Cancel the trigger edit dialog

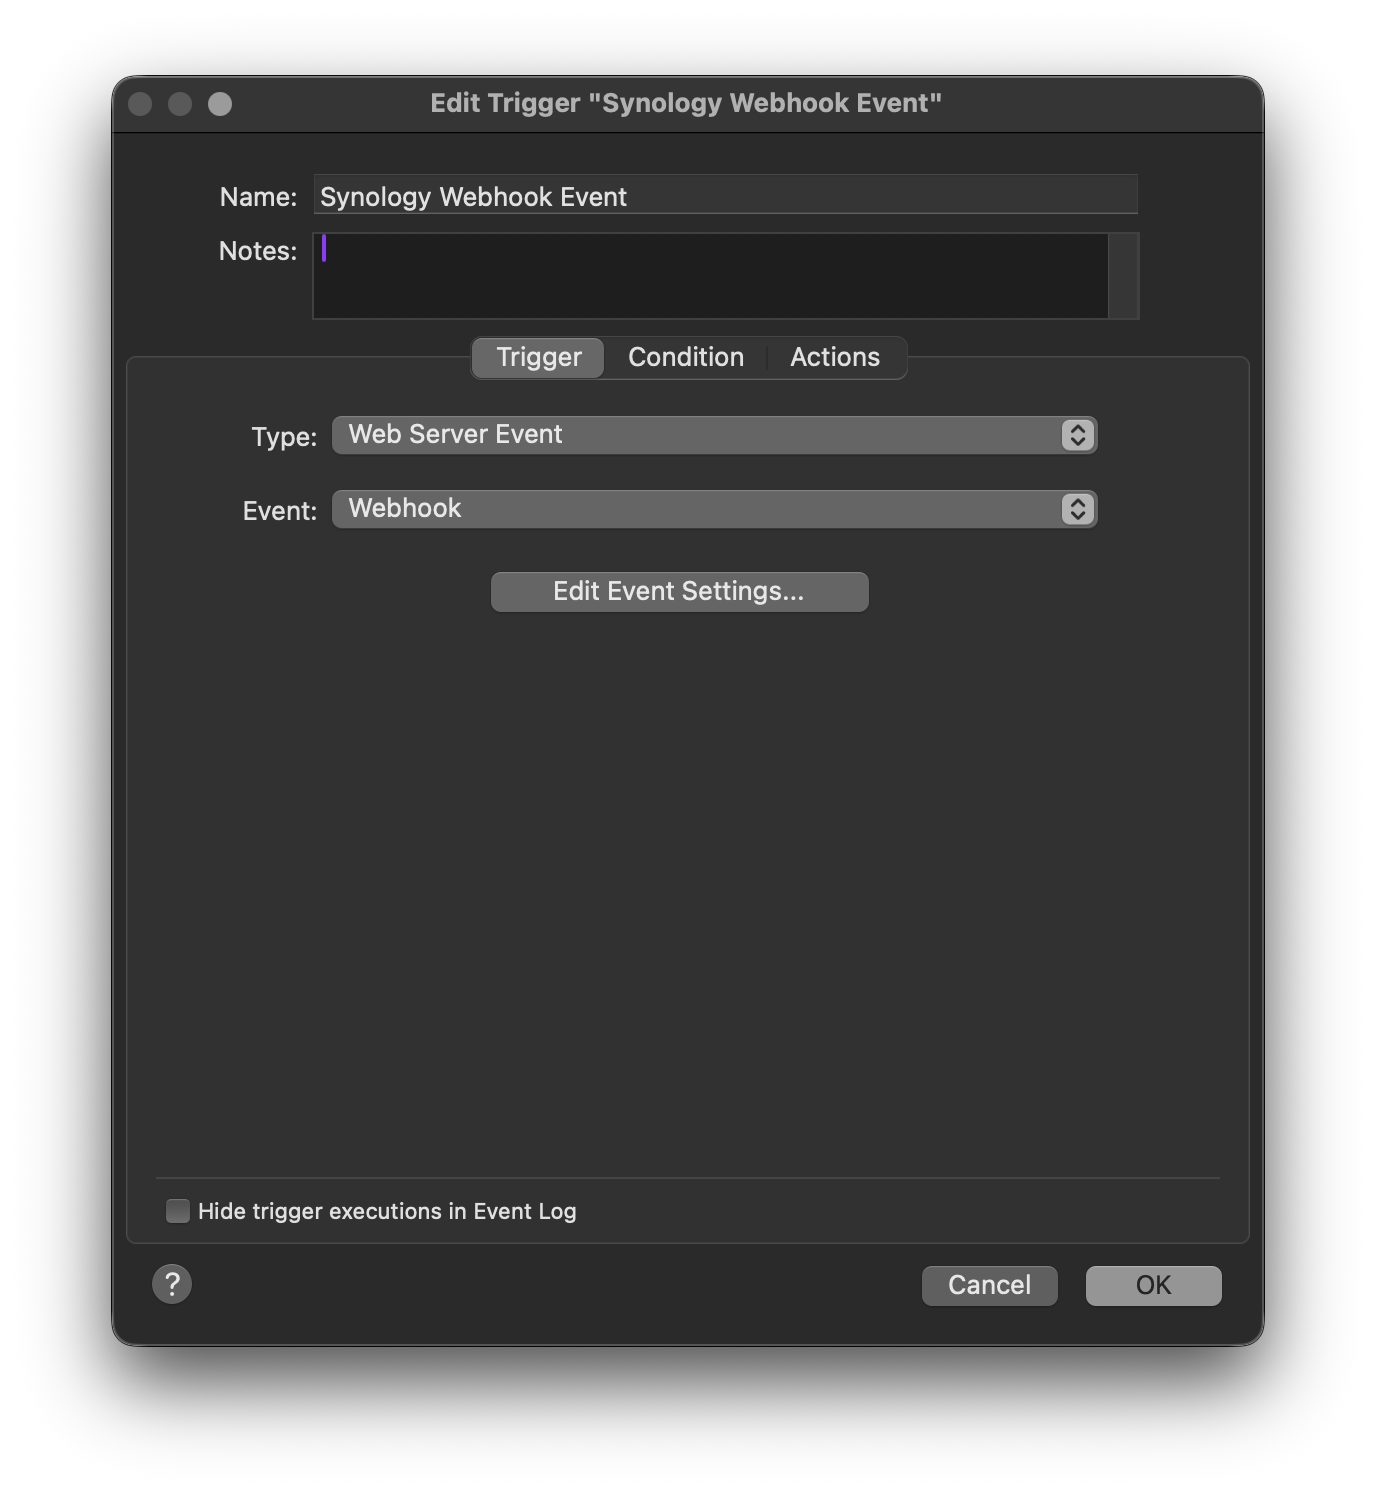(x=989, y=1285)
